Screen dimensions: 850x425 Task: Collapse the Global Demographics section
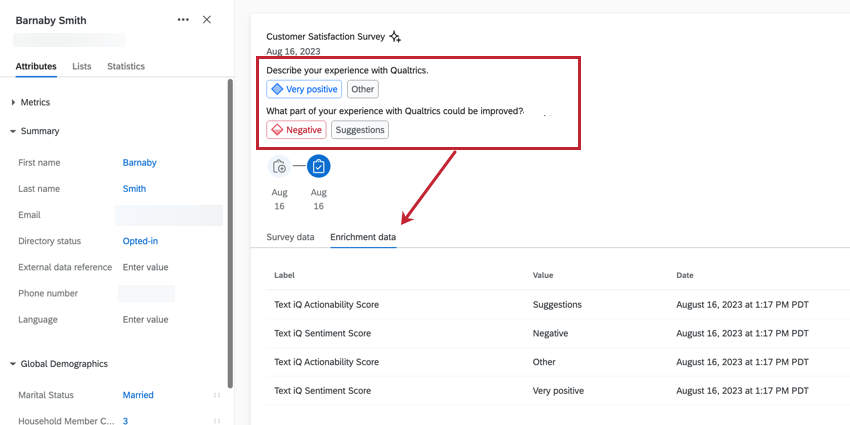point(13,364)
